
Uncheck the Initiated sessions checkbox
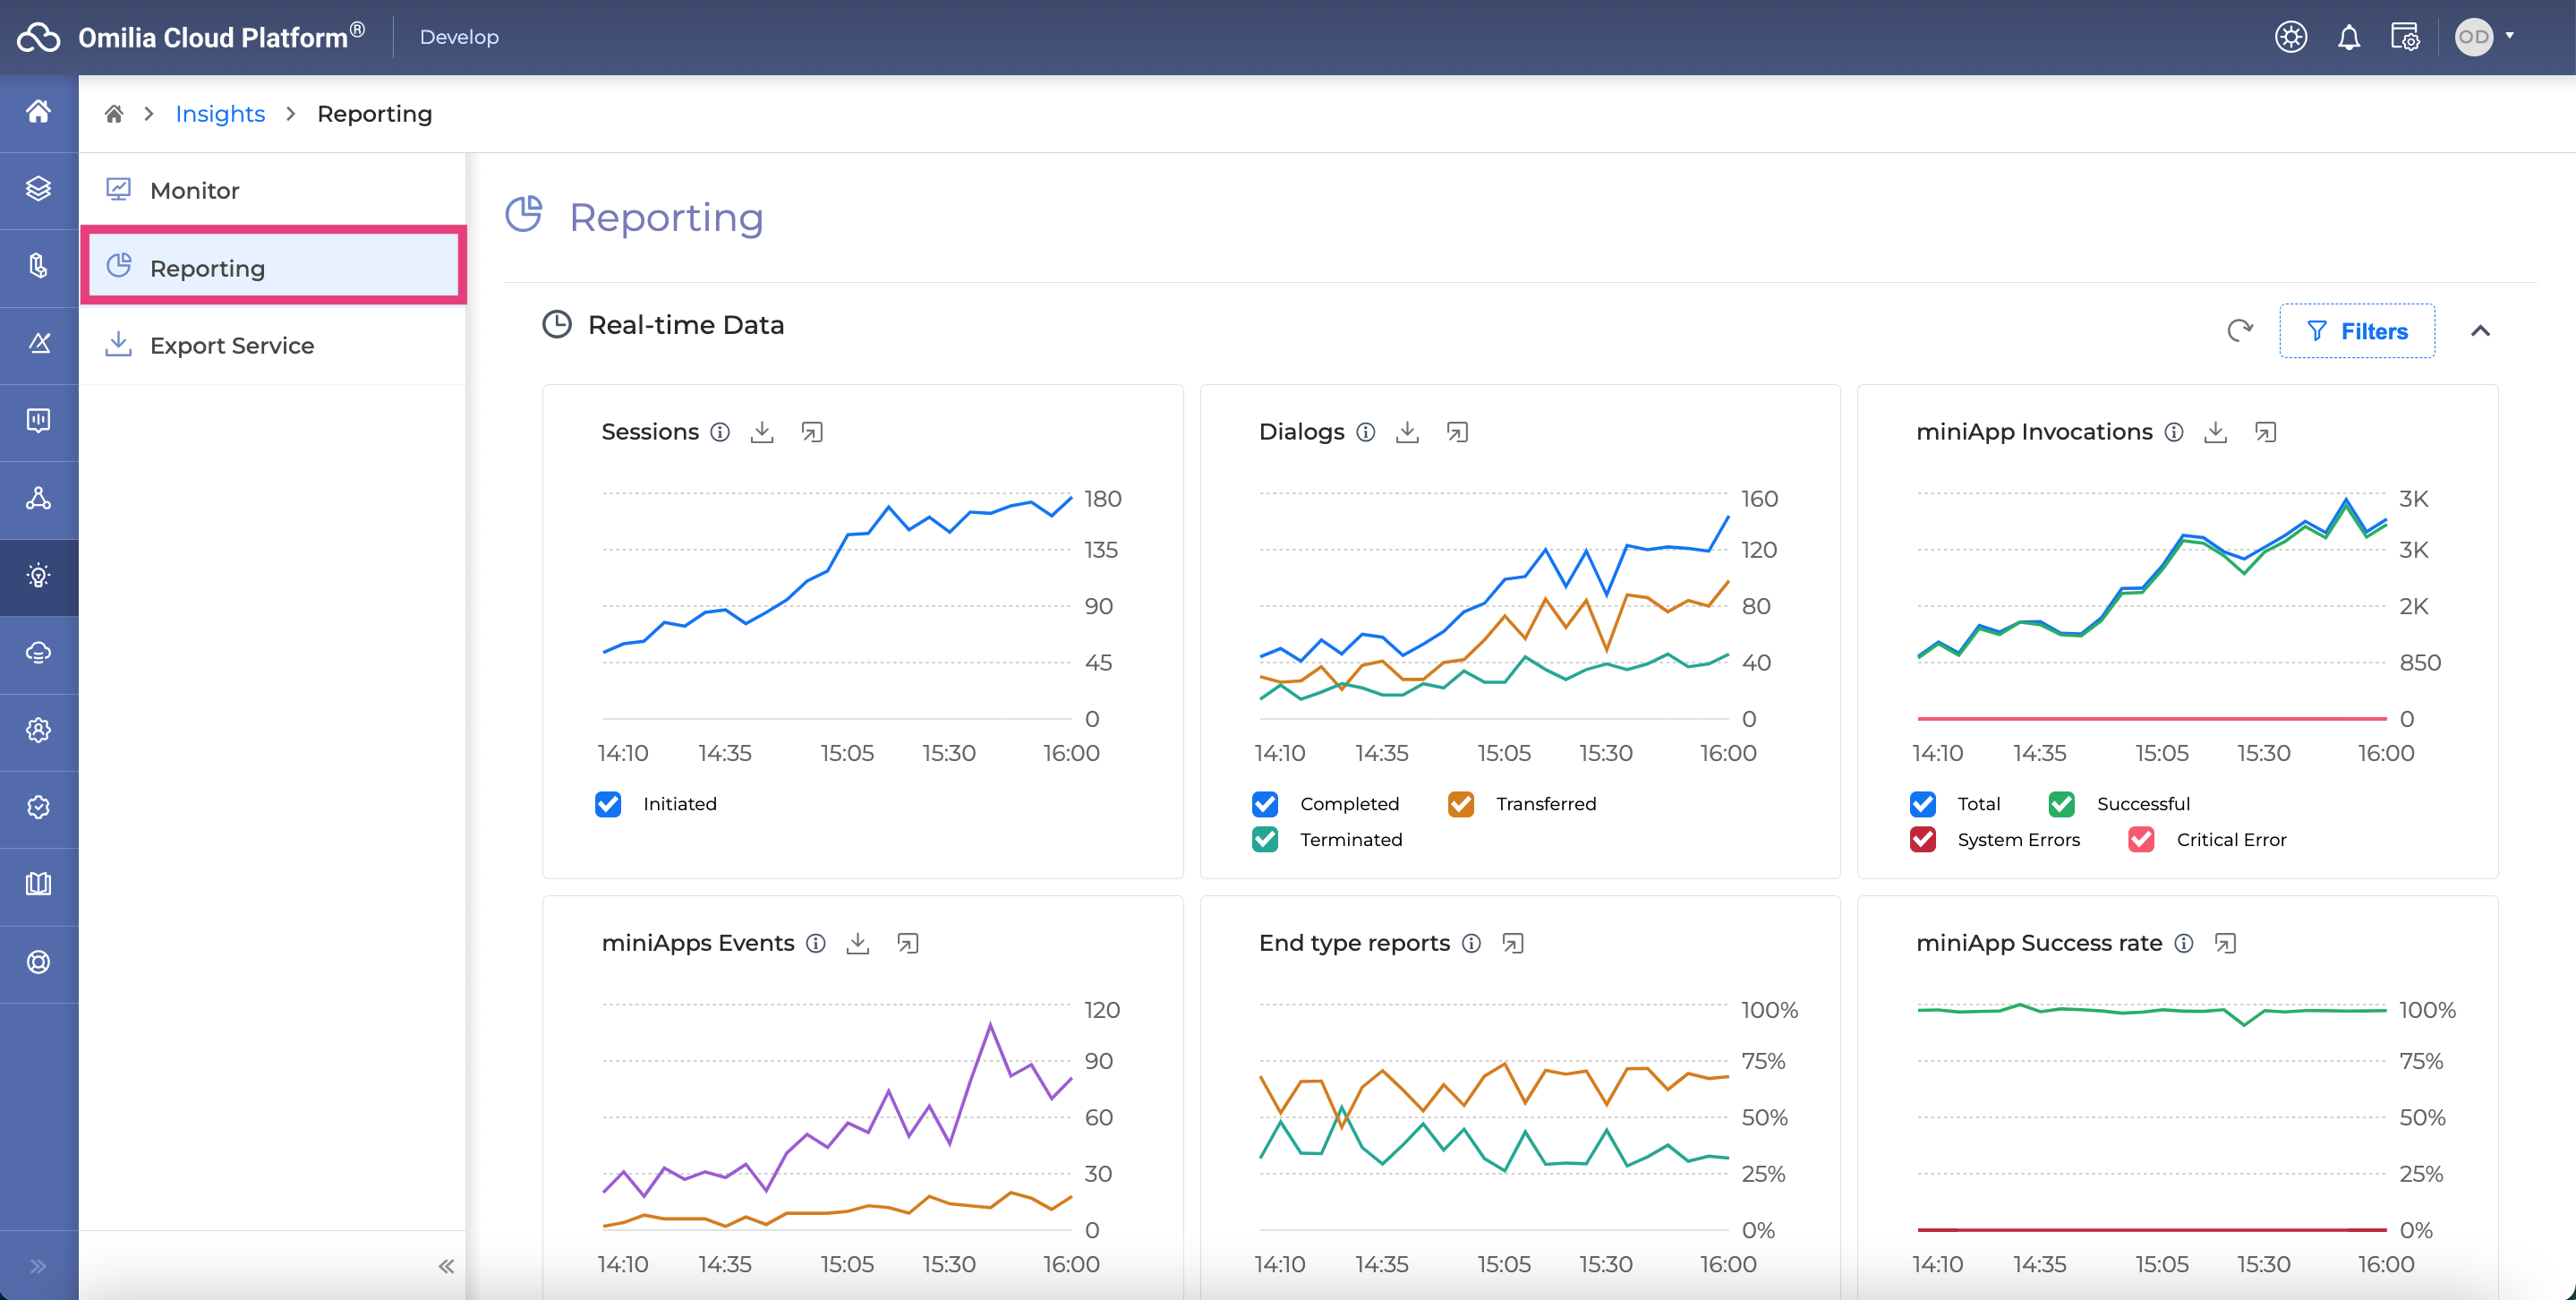[608, 804]
